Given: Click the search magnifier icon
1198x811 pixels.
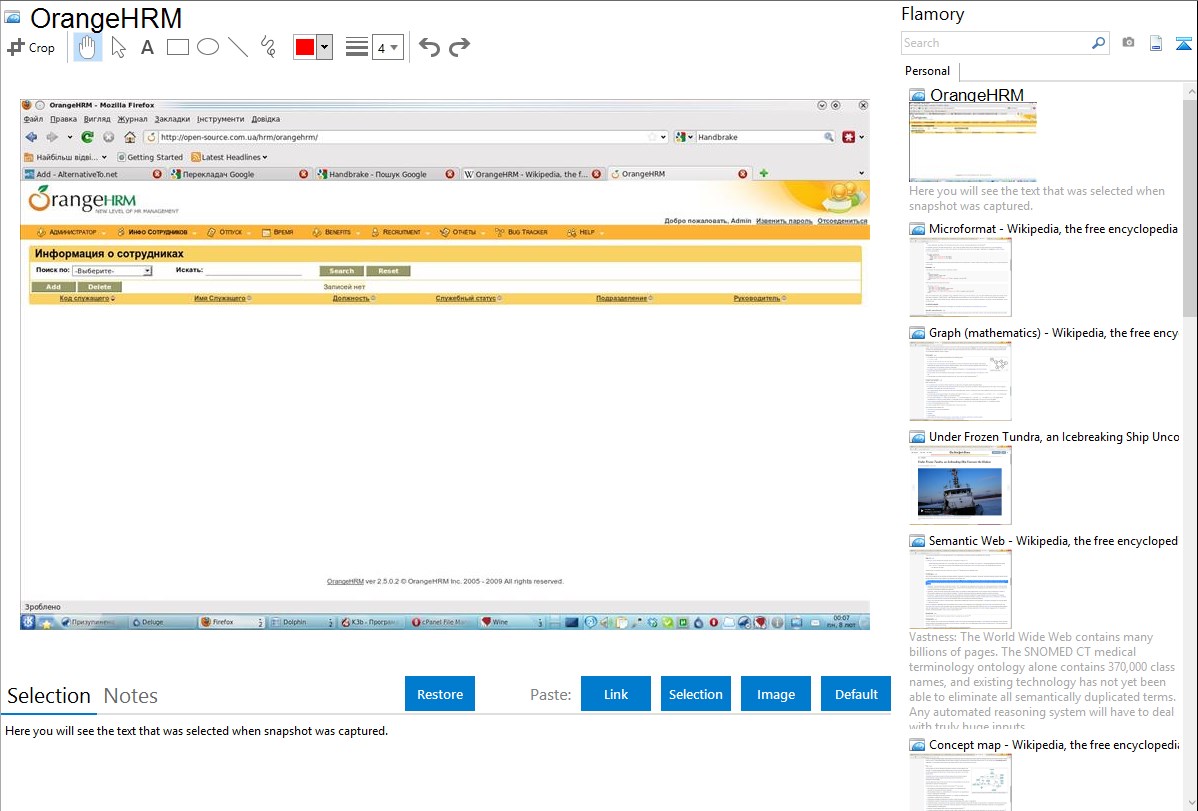Looking at the screenshot, I should 1099,43.
